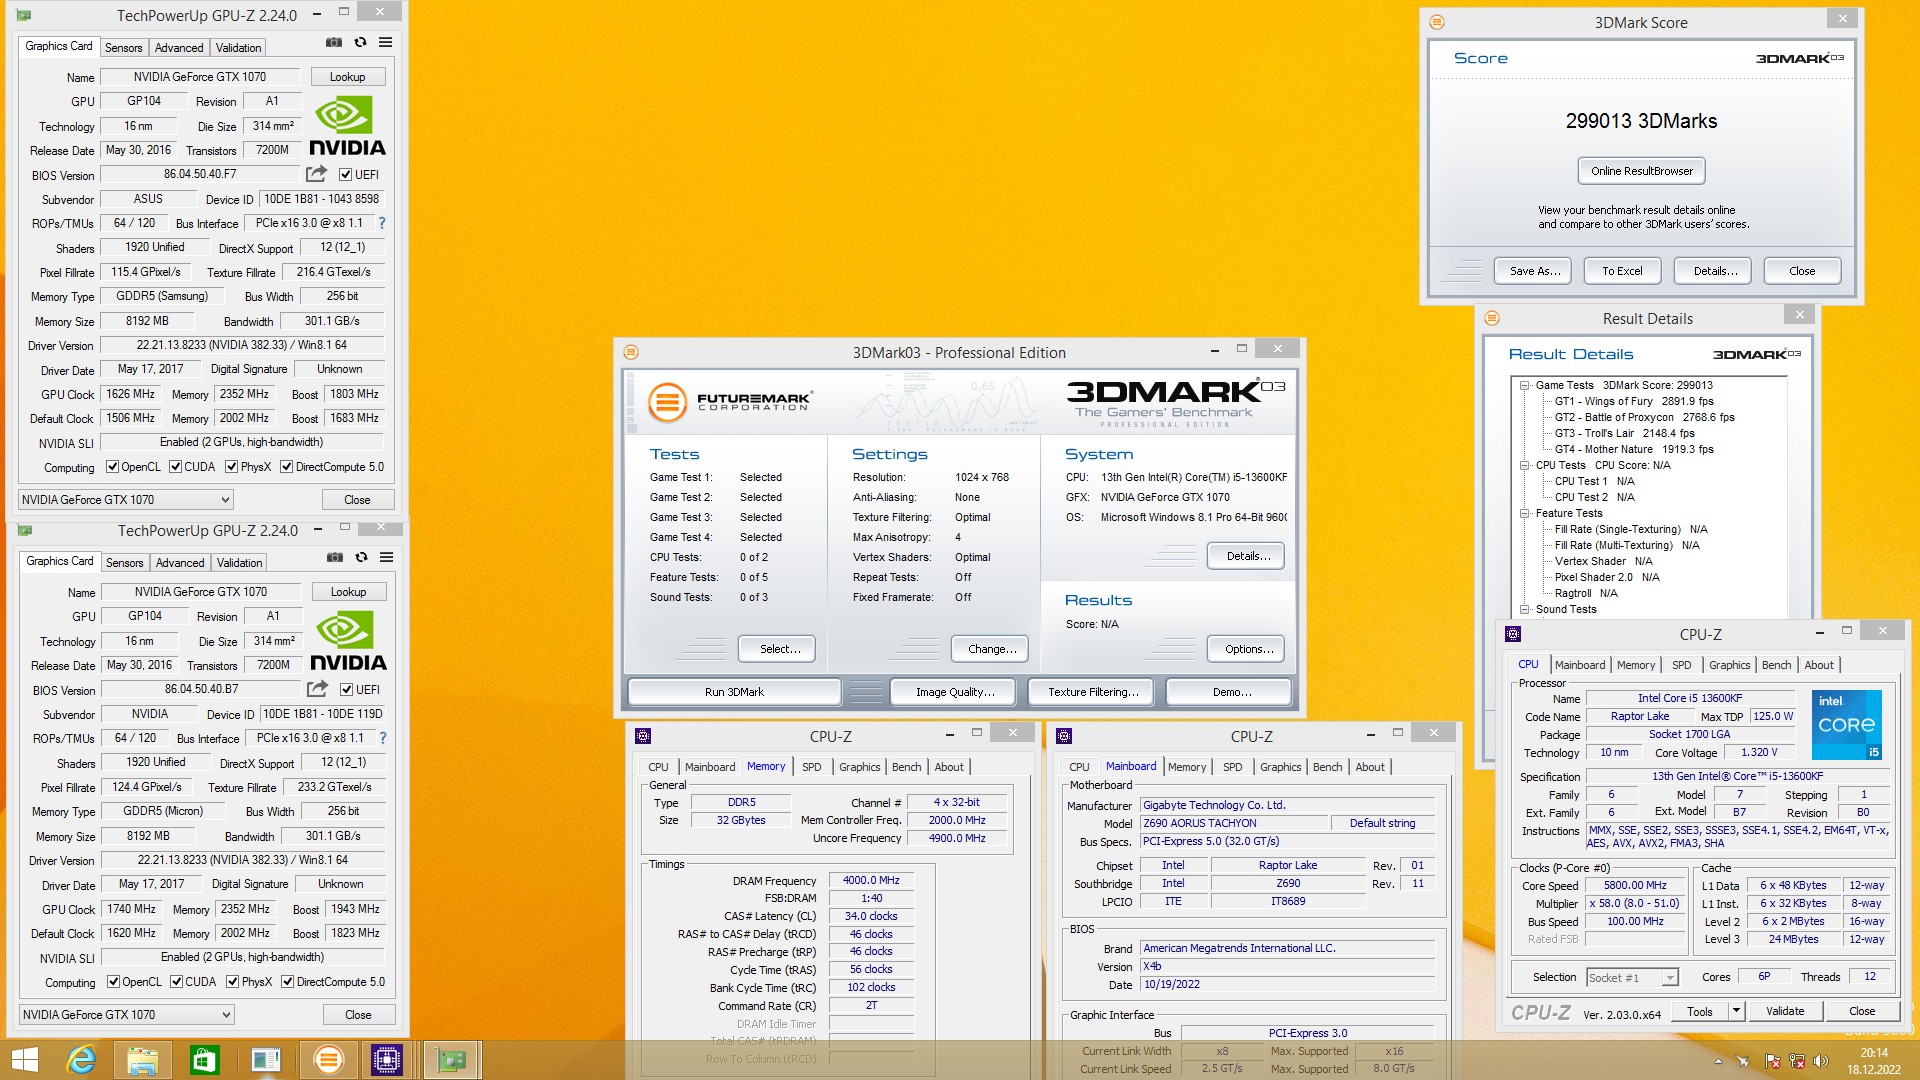Click the NVIDIA logo in top GPU-Z window
The width and height of the screenshot is (1920, 1080).
(x=347, y=126)
